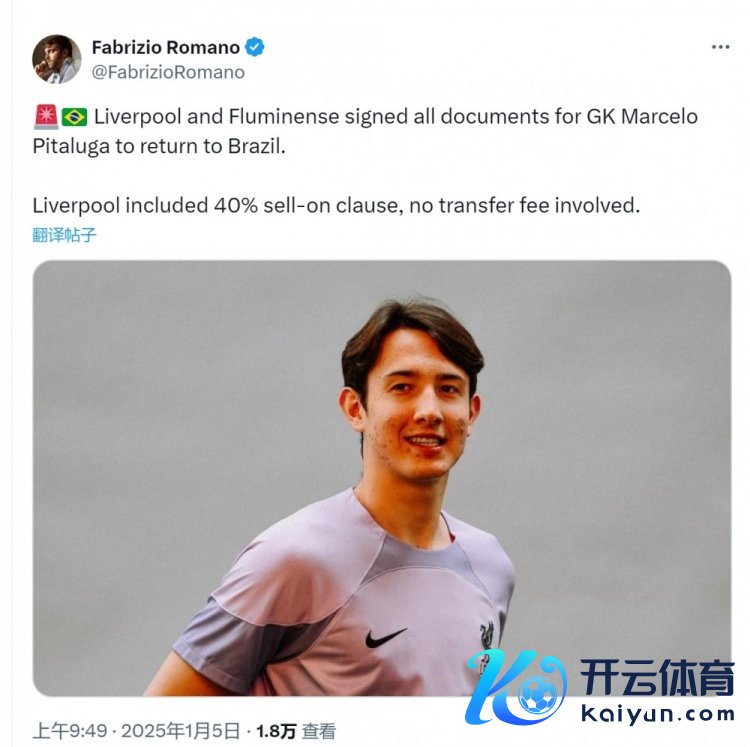Click the Nike swoosh on the shirt
The height and width of the screenshot is (747, 750).
386,637
